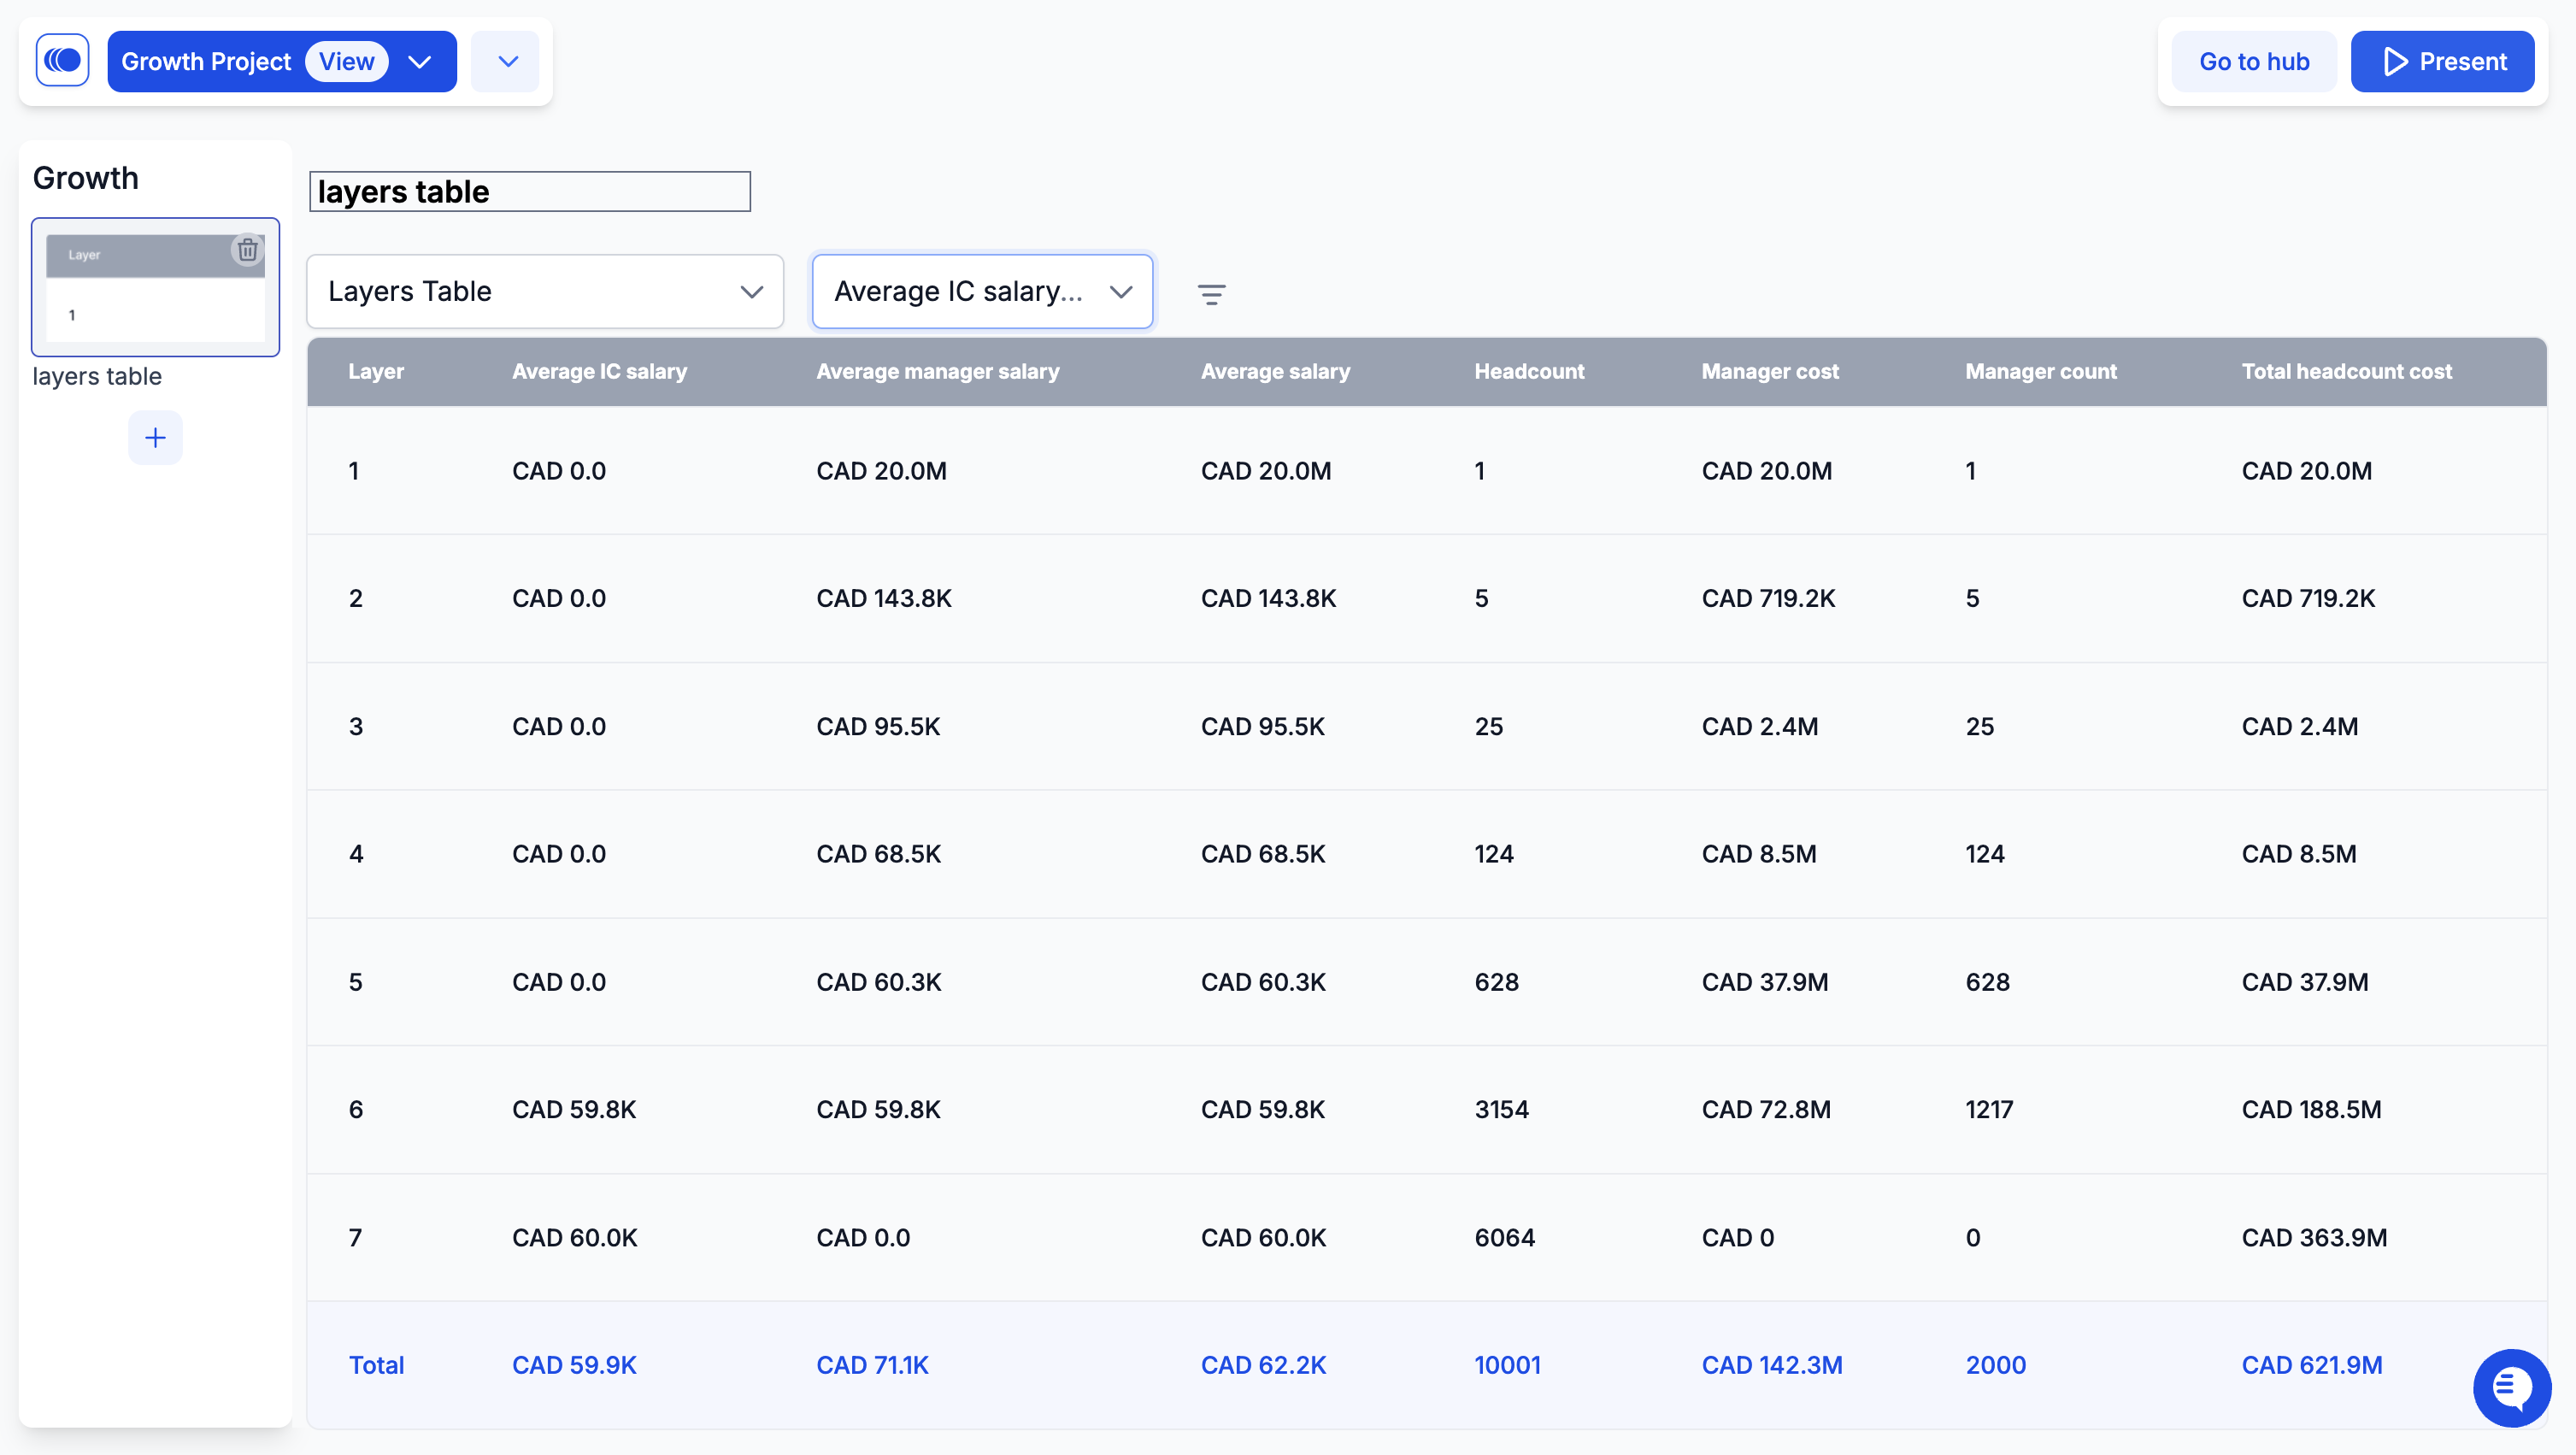This screenshot has width=2576, height=1455.
Task: Toggle the View mode pill
Action: (346, 61)
